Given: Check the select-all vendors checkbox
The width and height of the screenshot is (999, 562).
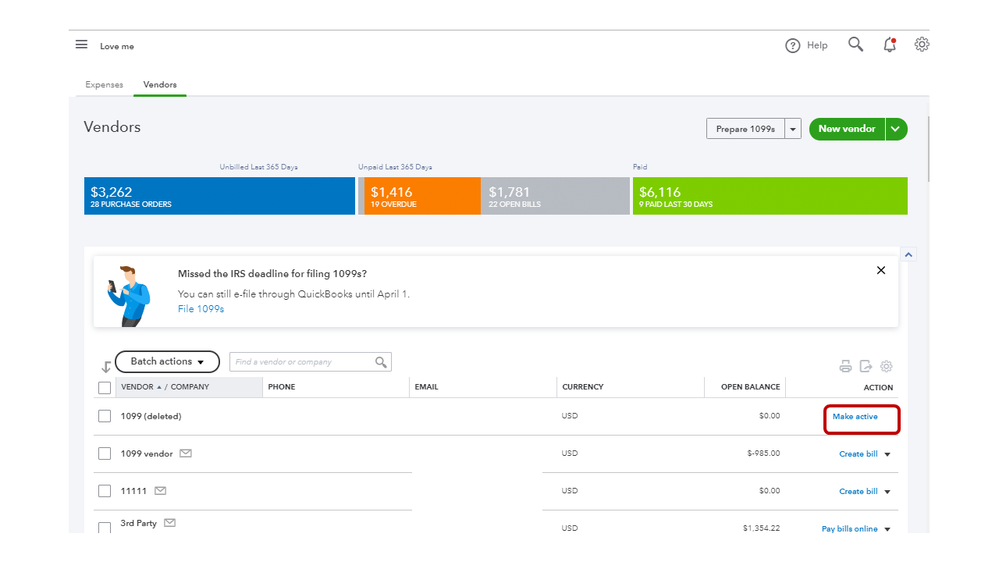Looking at the screenshot, I should coord(105,388).
